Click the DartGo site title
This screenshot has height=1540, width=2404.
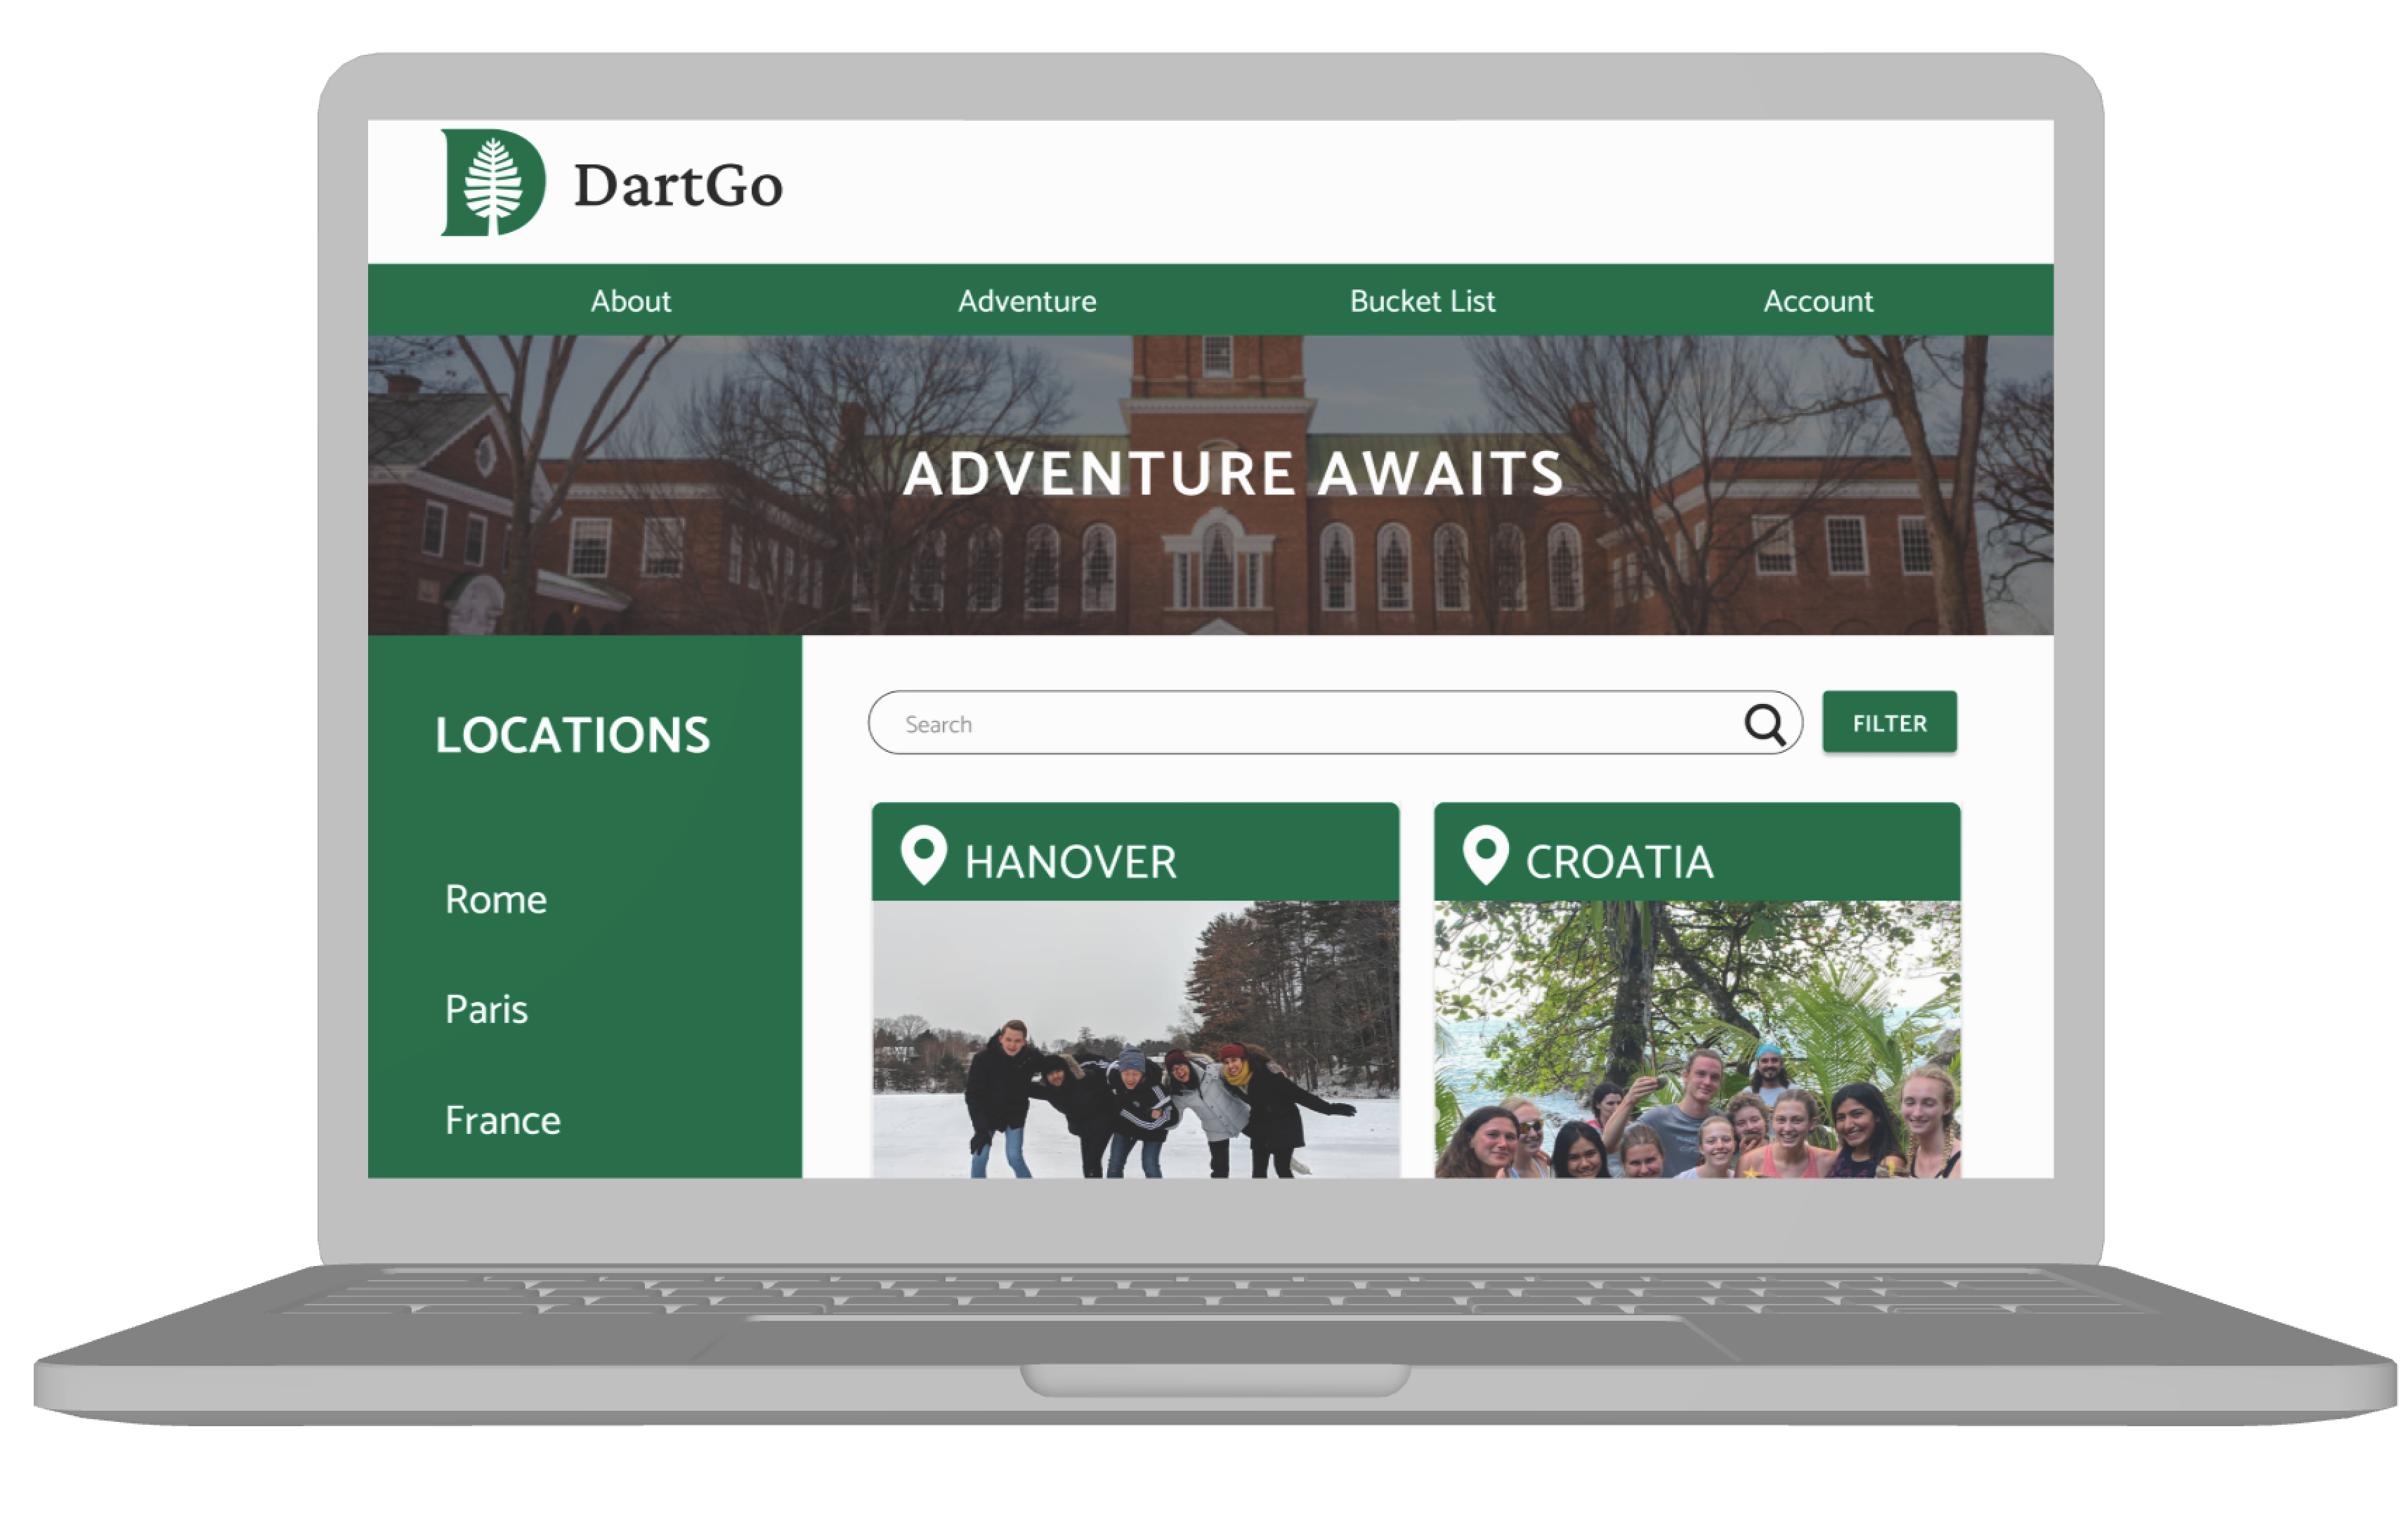[x=678, y=186]
